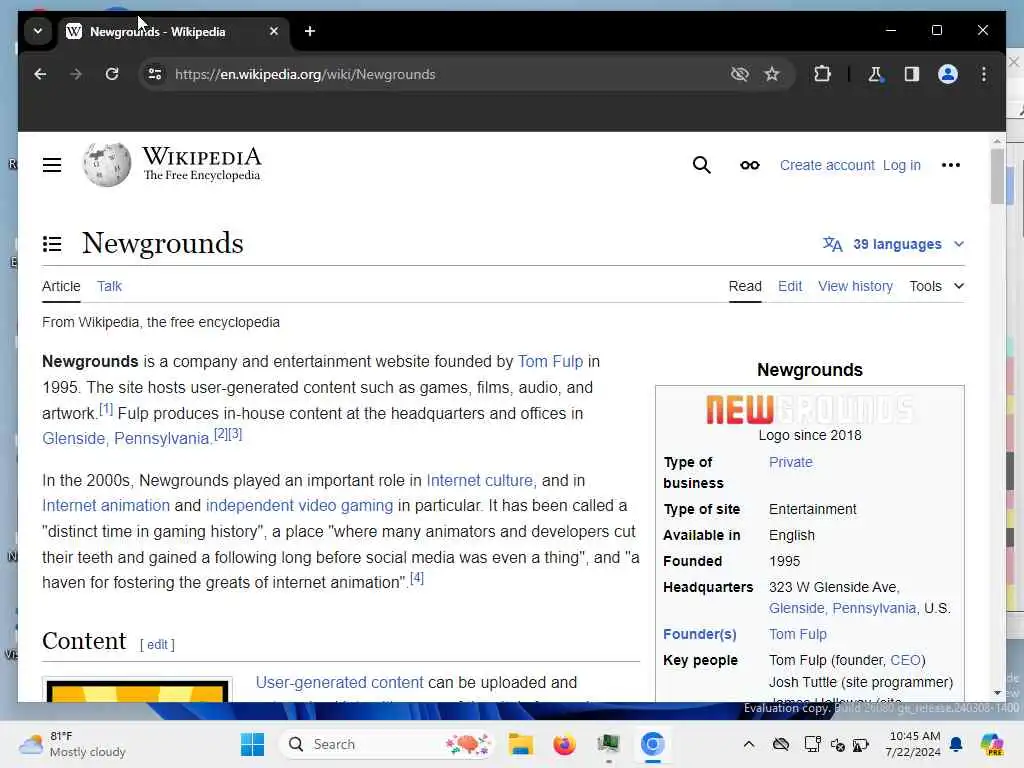Open the Edit tab

790,286
